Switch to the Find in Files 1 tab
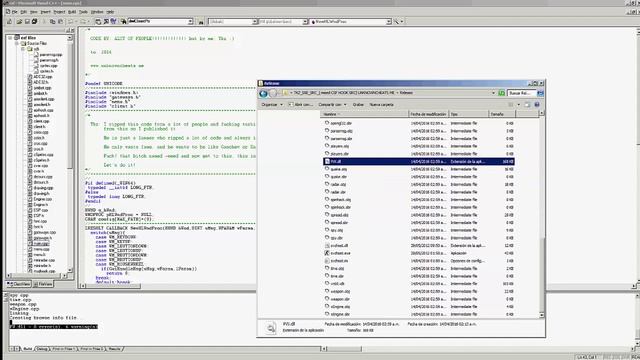 click(x=63, y=349)
